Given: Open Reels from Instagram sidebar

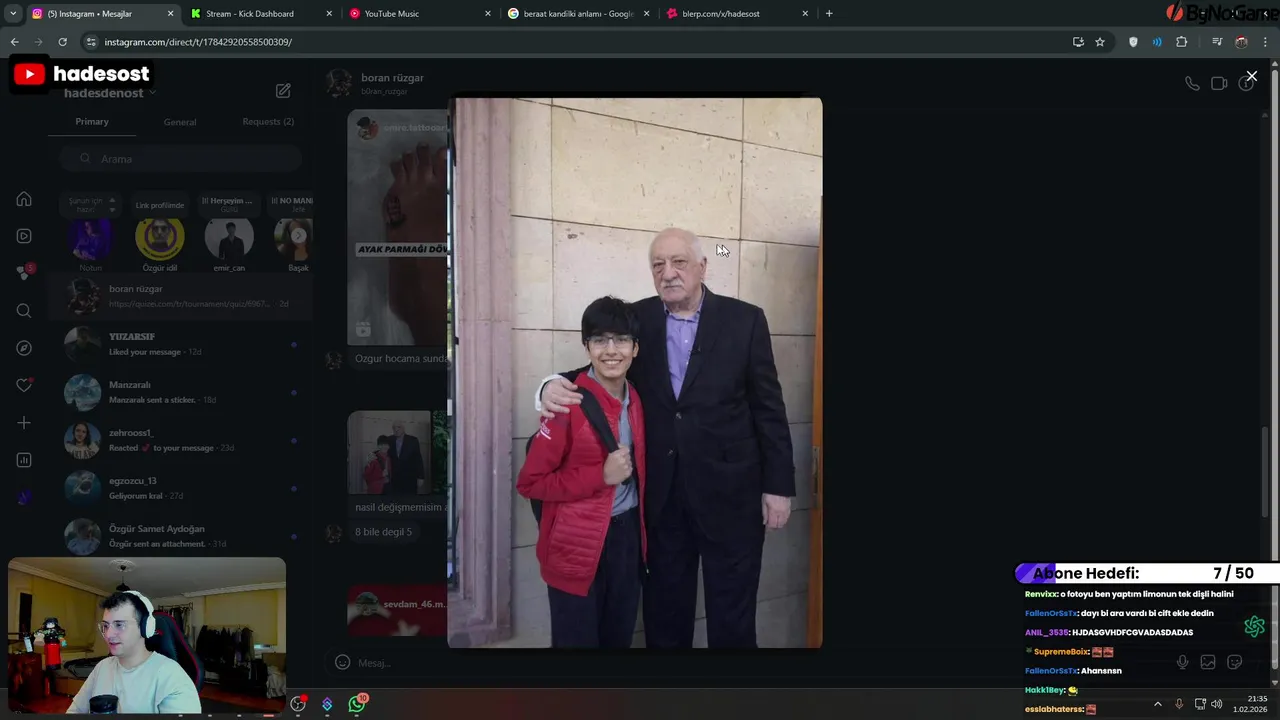Looking at the screenshot, I should click(24, 236).
